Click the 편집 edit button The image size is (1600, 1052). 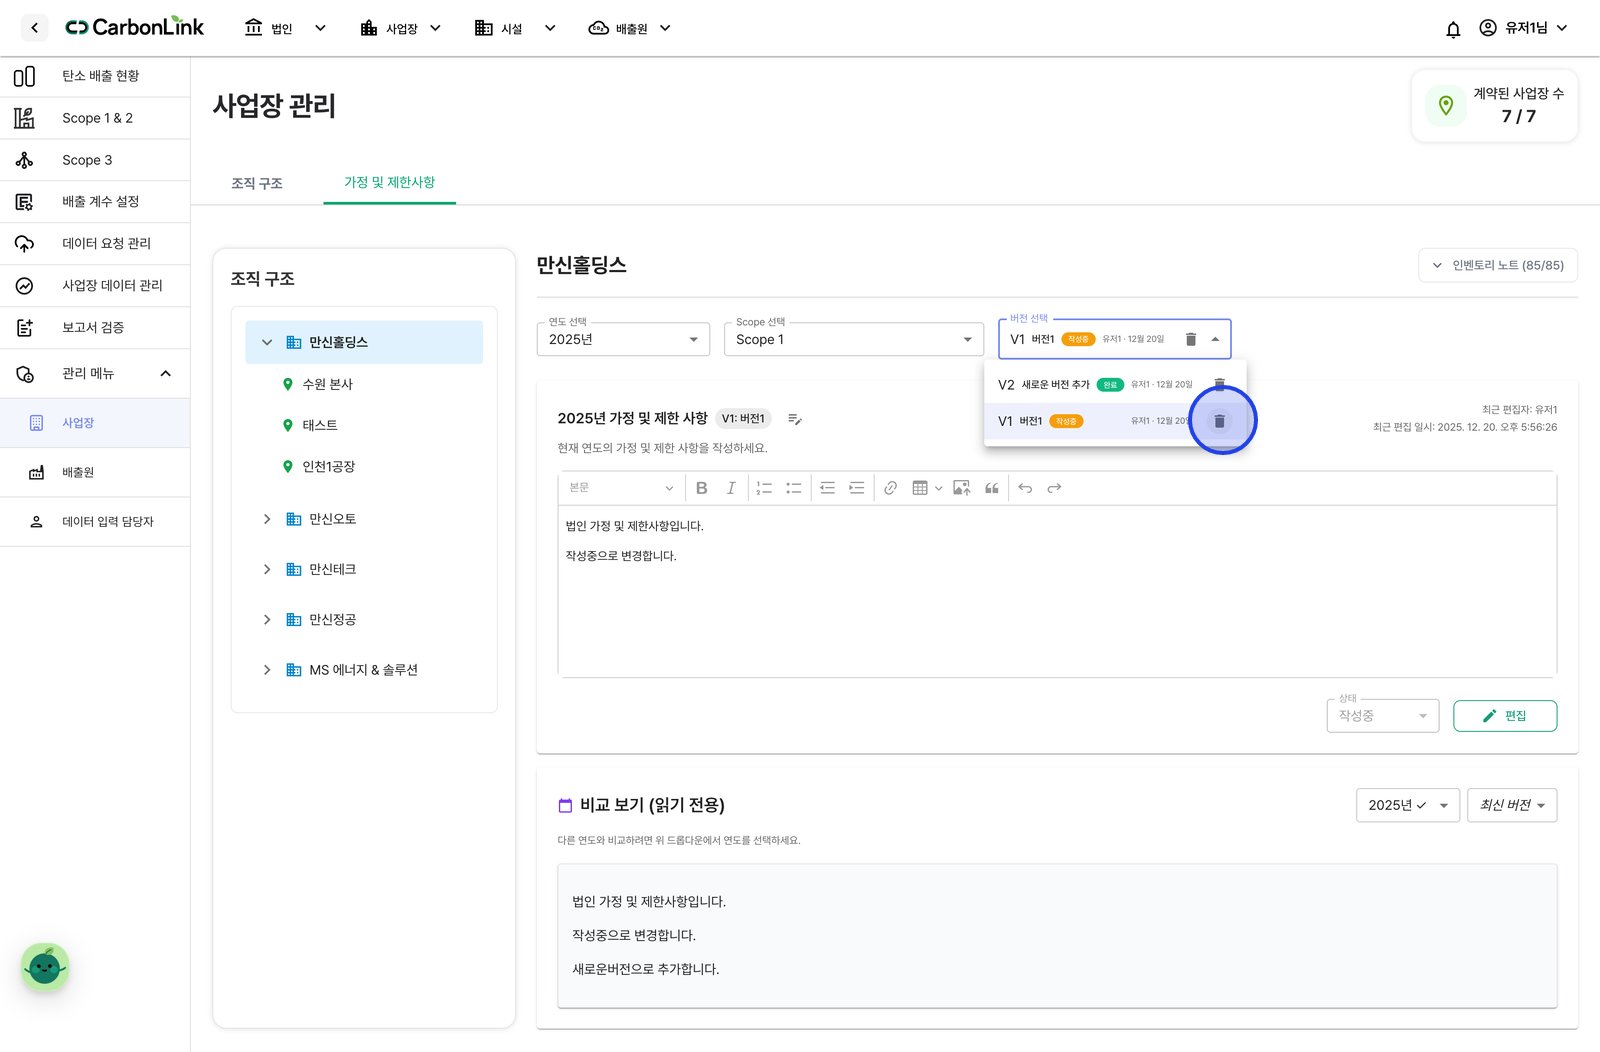click(1505, 716)
